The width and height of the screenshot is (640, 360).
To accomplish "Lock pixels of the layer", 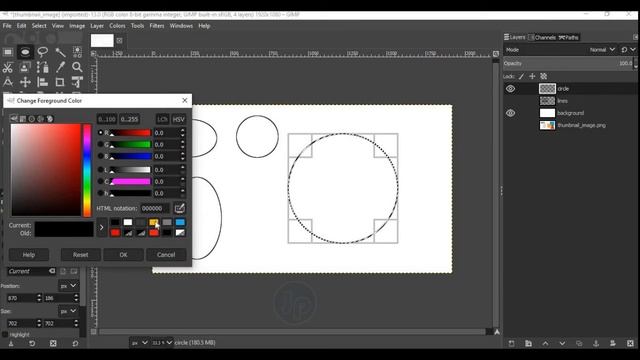I will pyautogui.click(x=521, y=76).
